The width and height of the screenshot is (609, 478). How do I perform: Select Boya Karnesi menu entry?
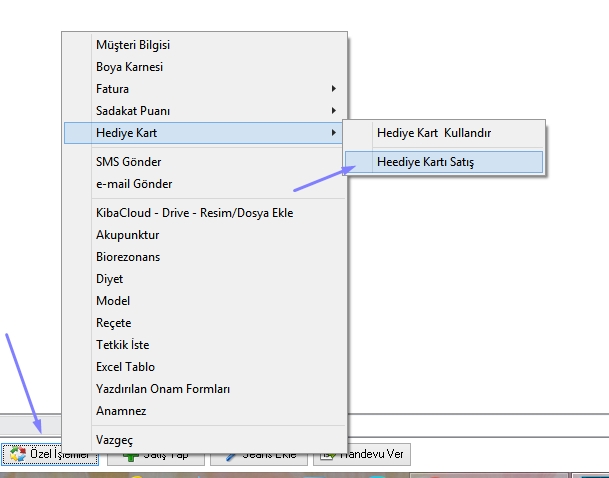click(129, 67)
